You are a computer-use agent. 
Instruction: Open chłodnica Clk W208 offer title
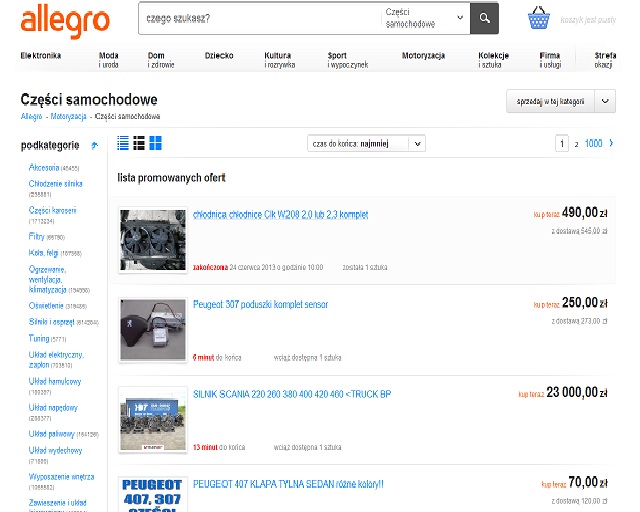click(280, 215)
